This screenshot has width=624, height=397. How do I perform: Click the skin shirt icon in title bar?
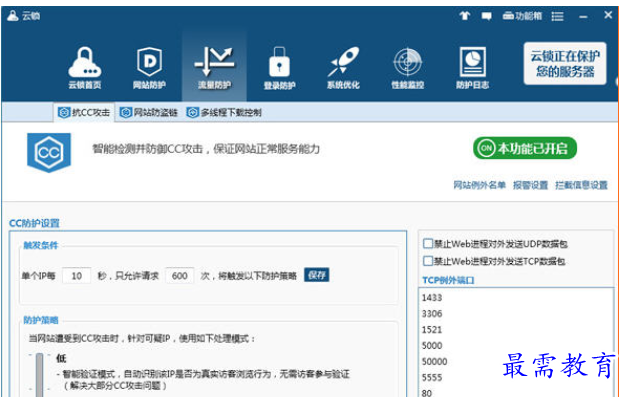point(465,16)
